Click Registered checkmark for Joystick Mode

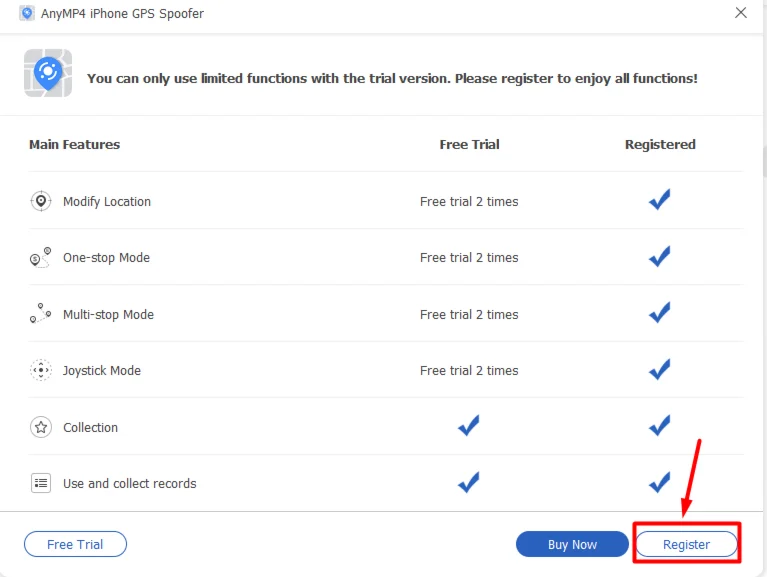click(659, 370)
